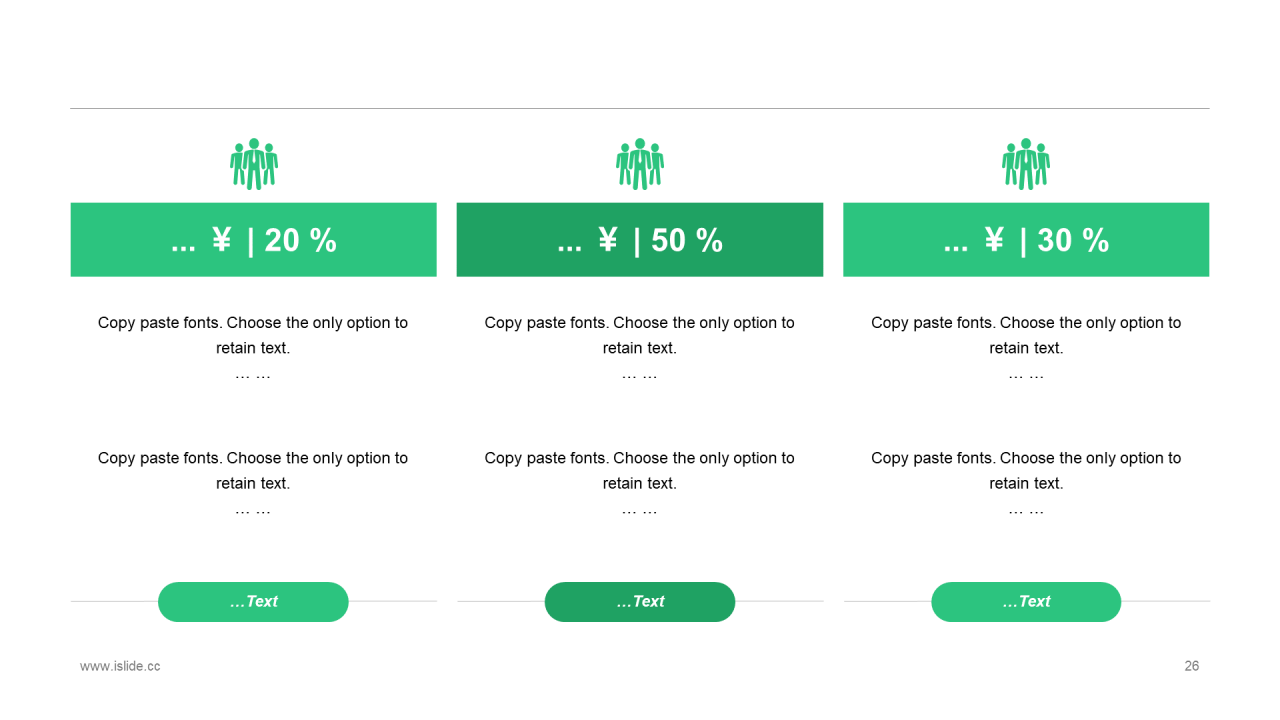Click the '...Text' pill under the right column
1280x720 pixels.
pos(1026,602)
